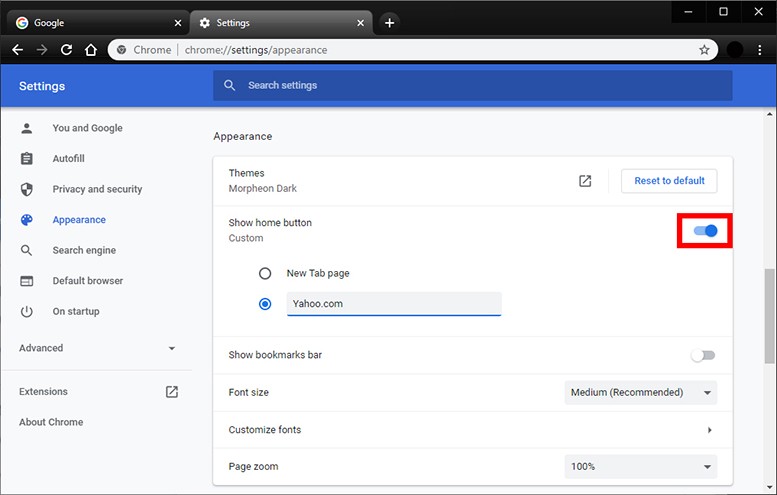Image resolution: width=777 pixels, height=495 pixels.
Task: Turn off the Show home button toggle
Action: (705, 231)
